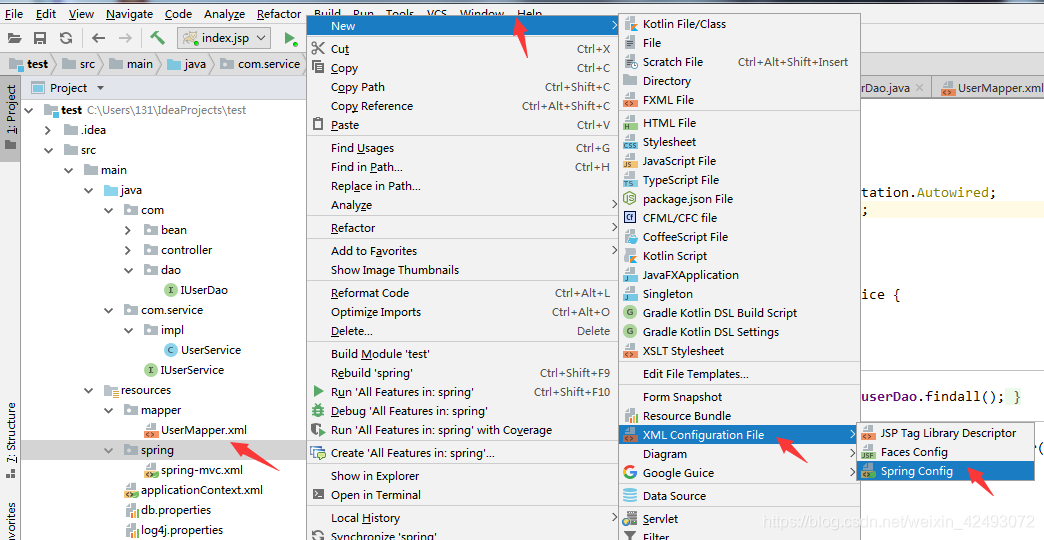Select Stylesheet in New submenu
The image size is (1044, 540).
coord(739,142)
